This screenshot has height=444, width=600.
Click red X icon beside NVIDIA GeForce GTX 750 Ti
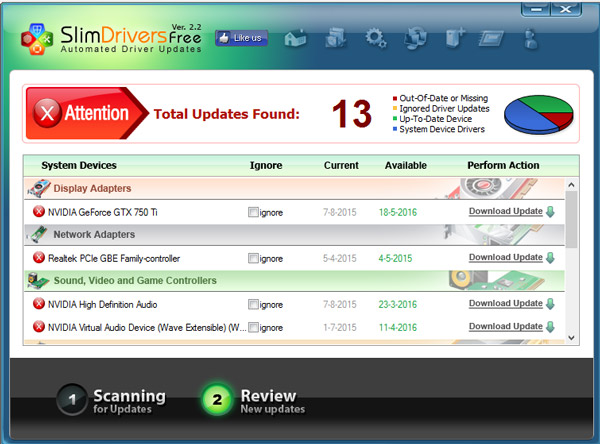[39, 211]
